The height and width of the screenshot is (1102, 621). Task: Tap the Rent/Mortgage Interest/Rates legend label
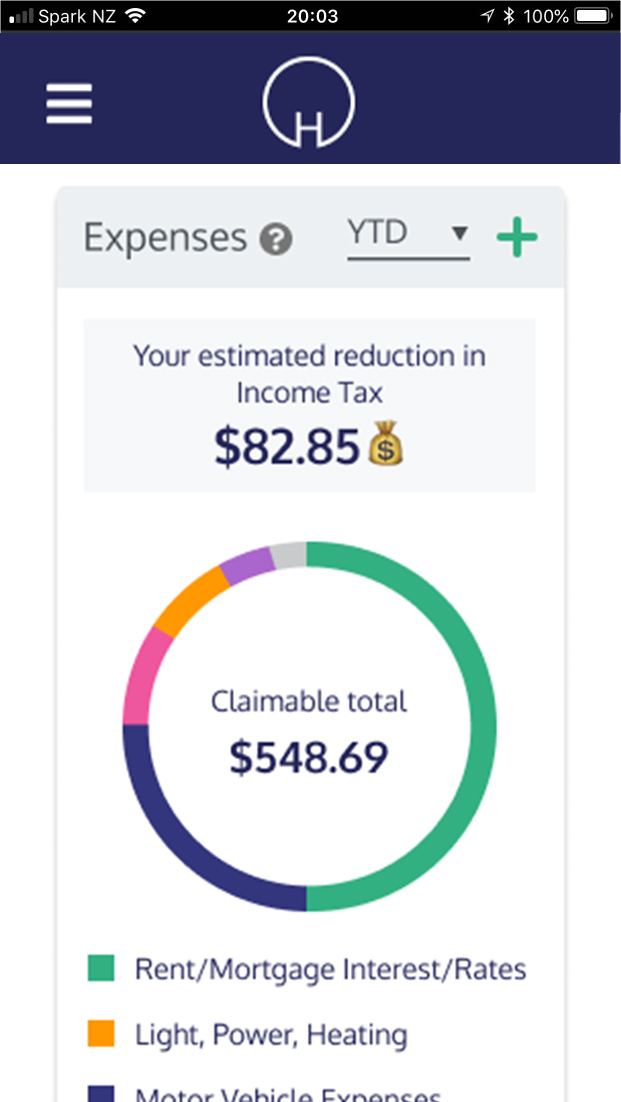click(x=330, y=969)
